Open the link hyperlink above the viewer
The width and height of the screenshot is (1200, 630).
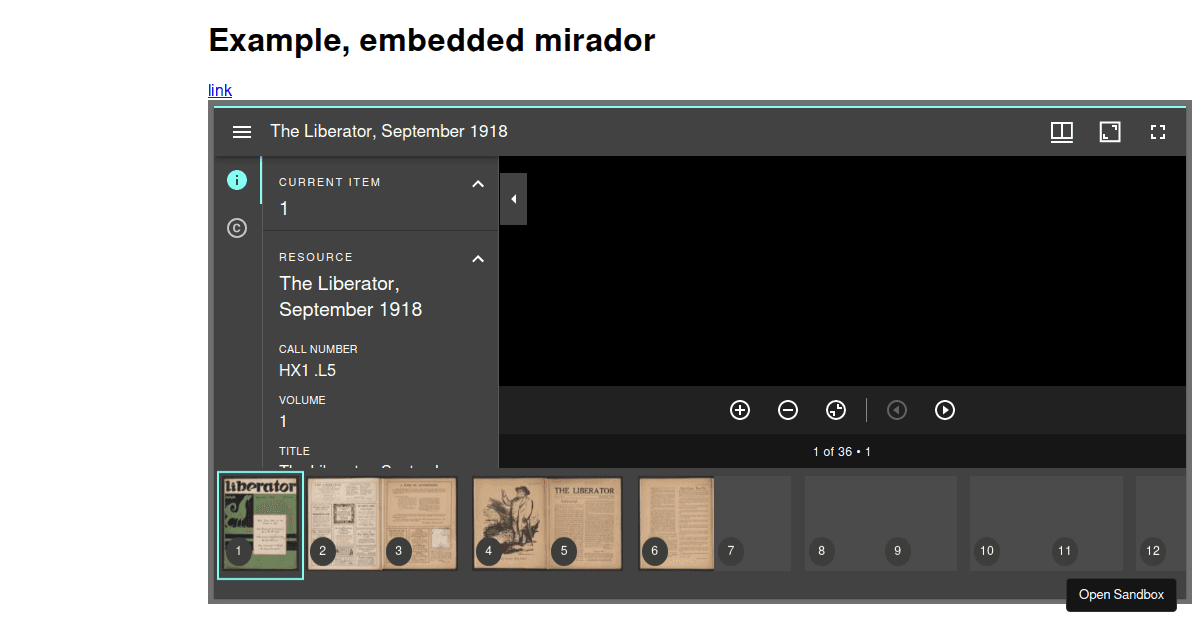point(219,90)
